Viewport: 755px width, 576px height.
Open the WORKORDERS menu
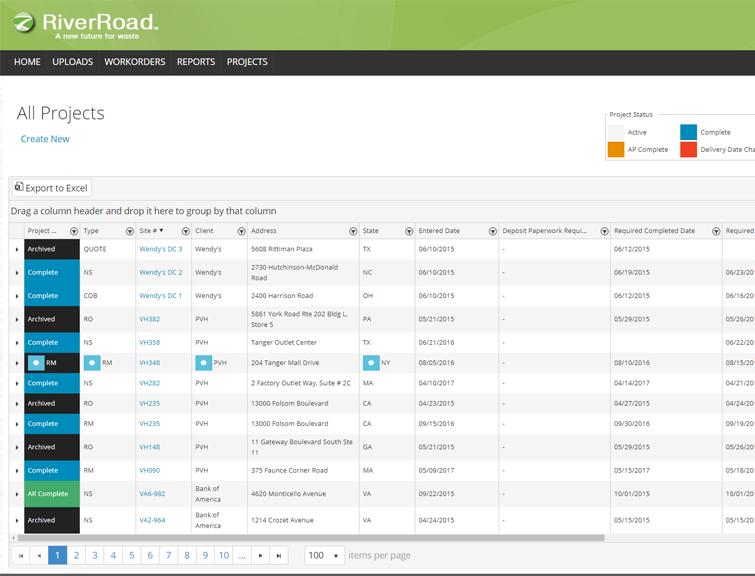click(135, 62)
